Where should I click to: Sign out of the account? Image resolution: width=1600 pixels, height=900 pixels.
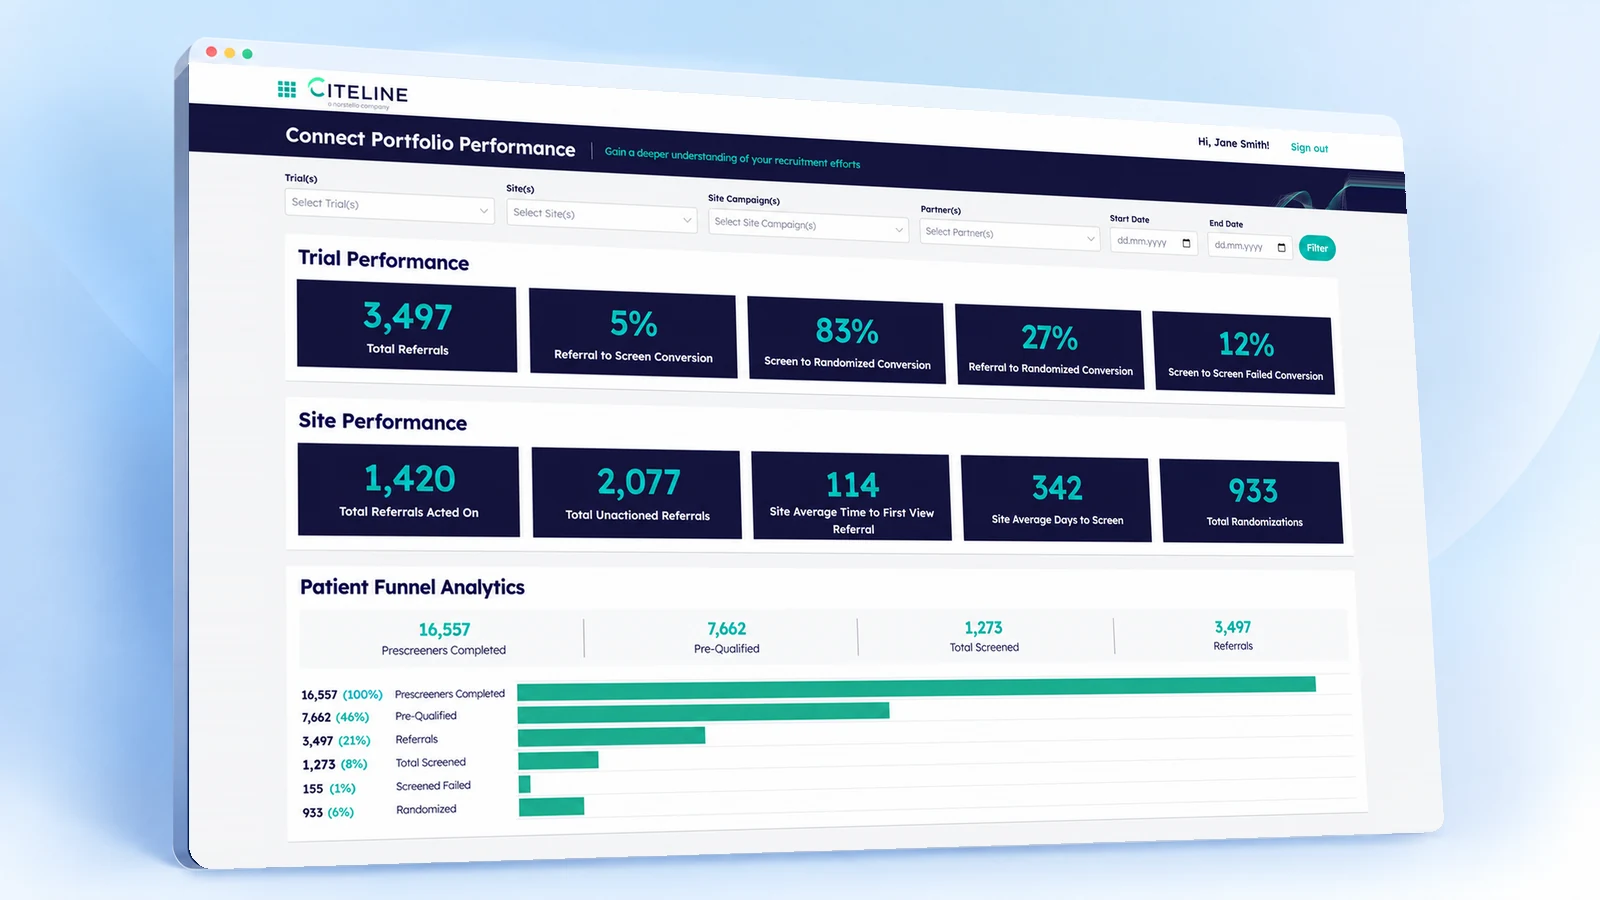1309,148
